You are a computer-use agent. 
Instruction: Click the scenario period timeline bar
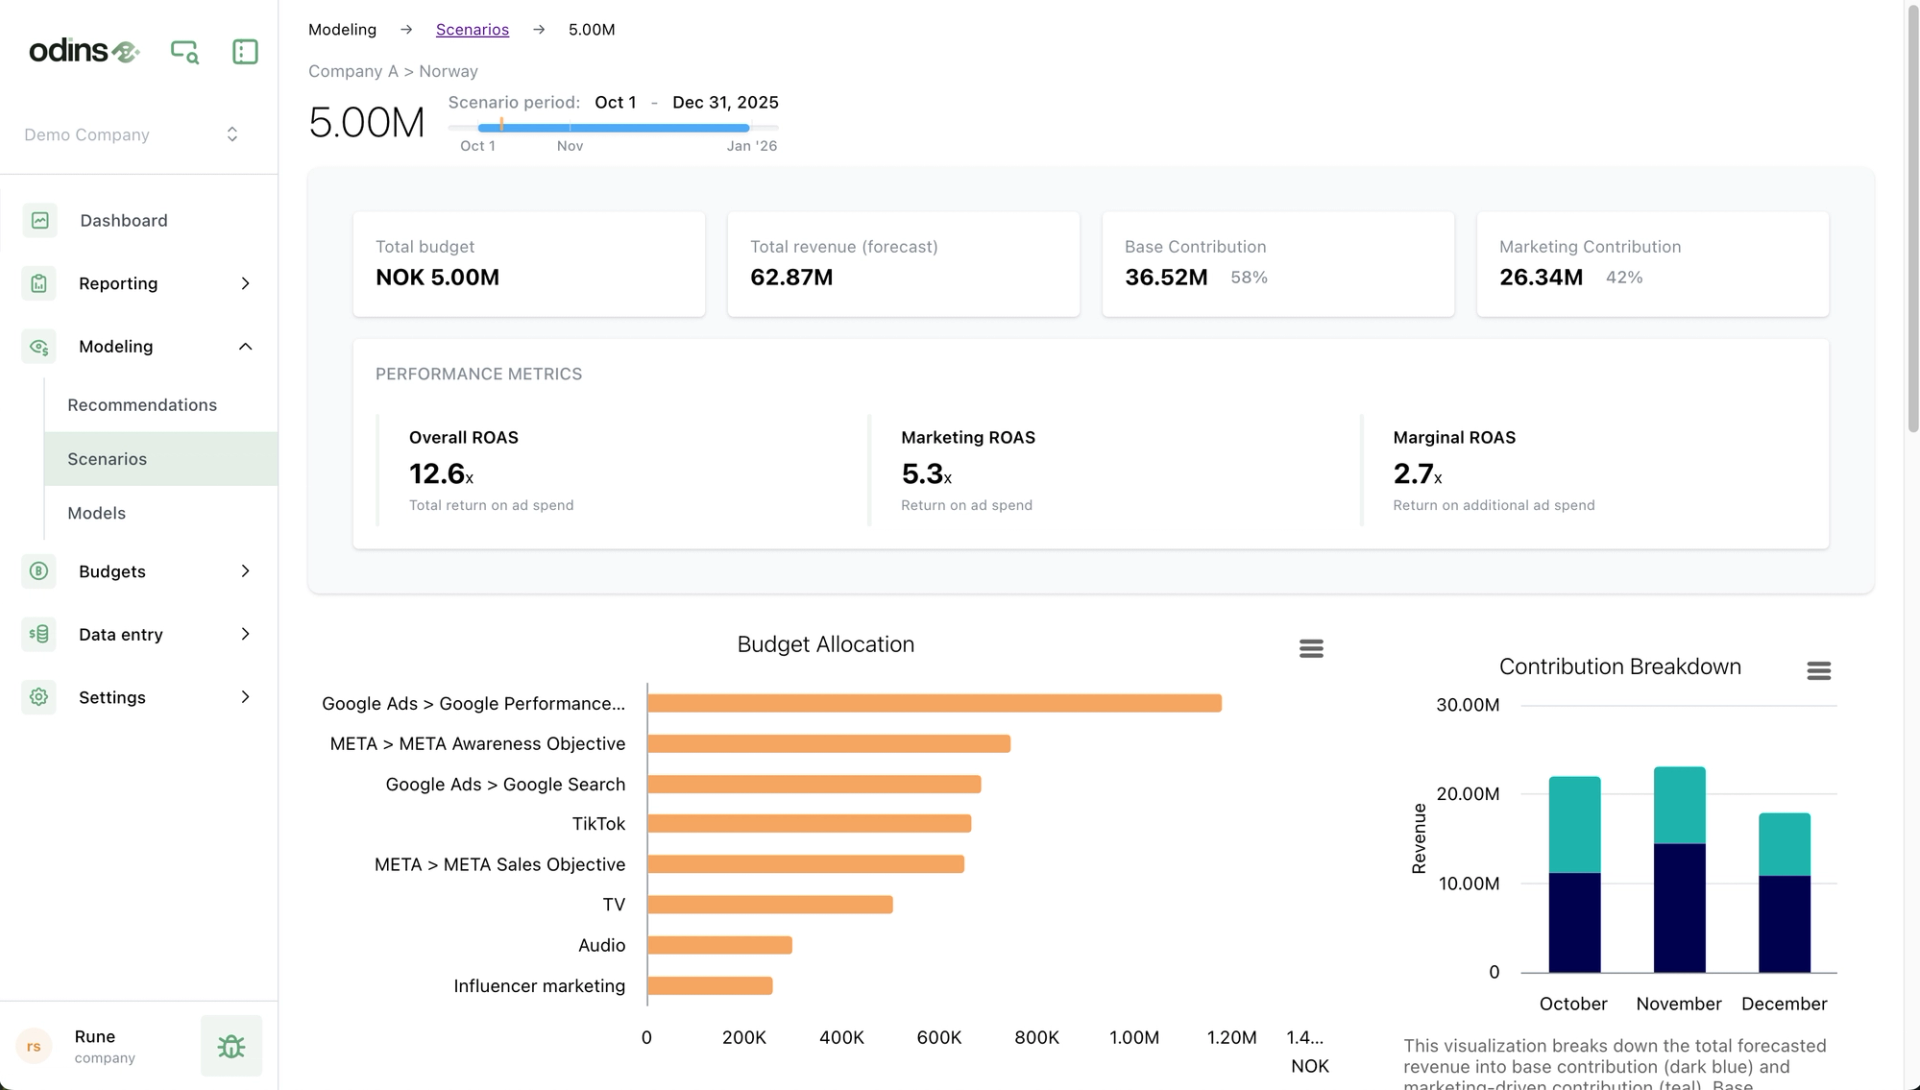pyautogui.click(x=613, y=128)
